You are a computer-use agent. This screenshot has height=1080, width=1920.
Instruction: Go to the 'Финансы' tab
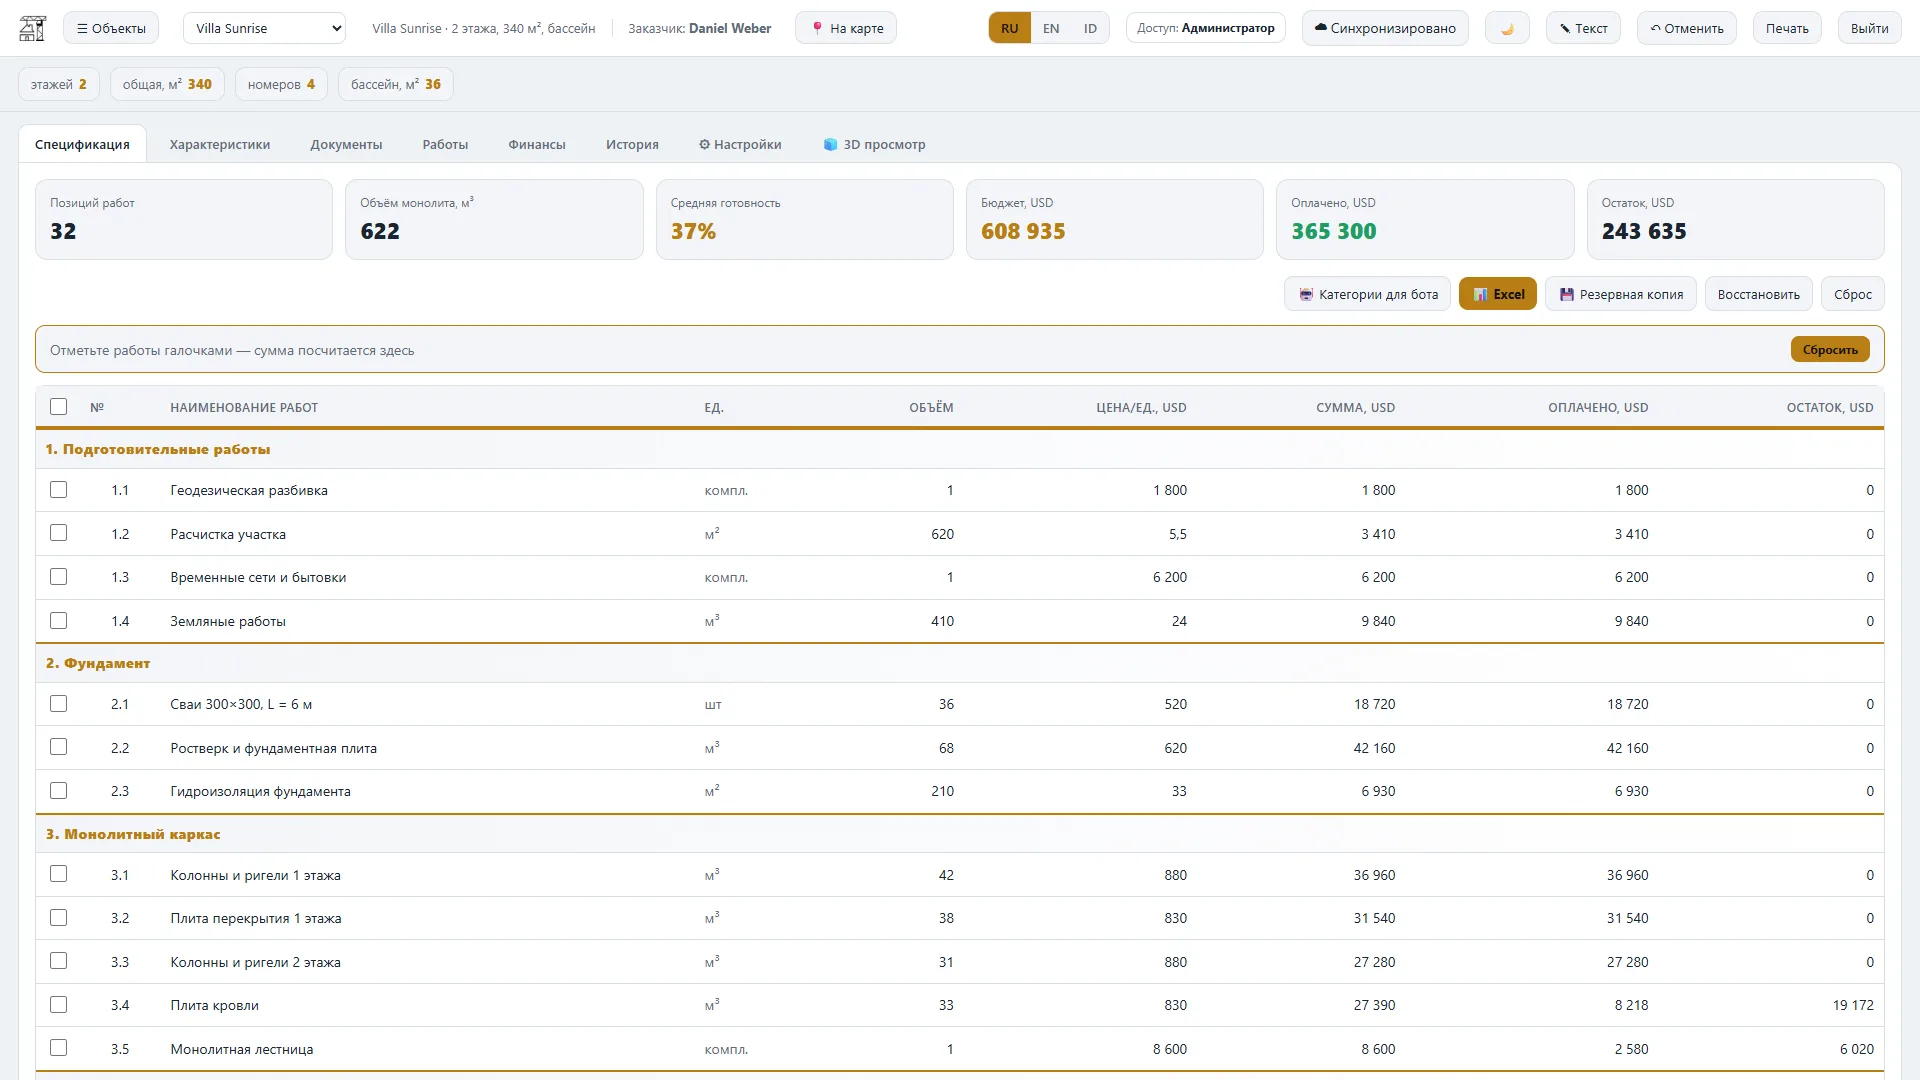[x=537, y=144]
